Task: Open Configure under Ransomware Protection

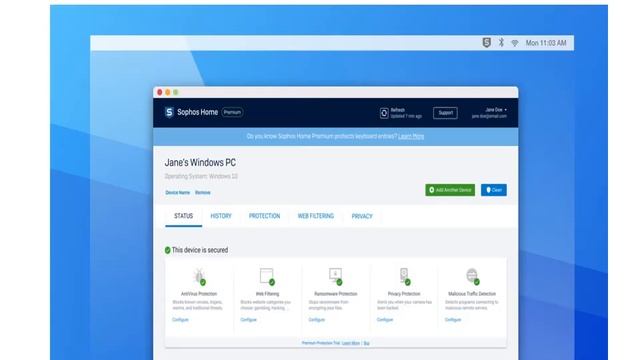Action: tap(317, 320)
